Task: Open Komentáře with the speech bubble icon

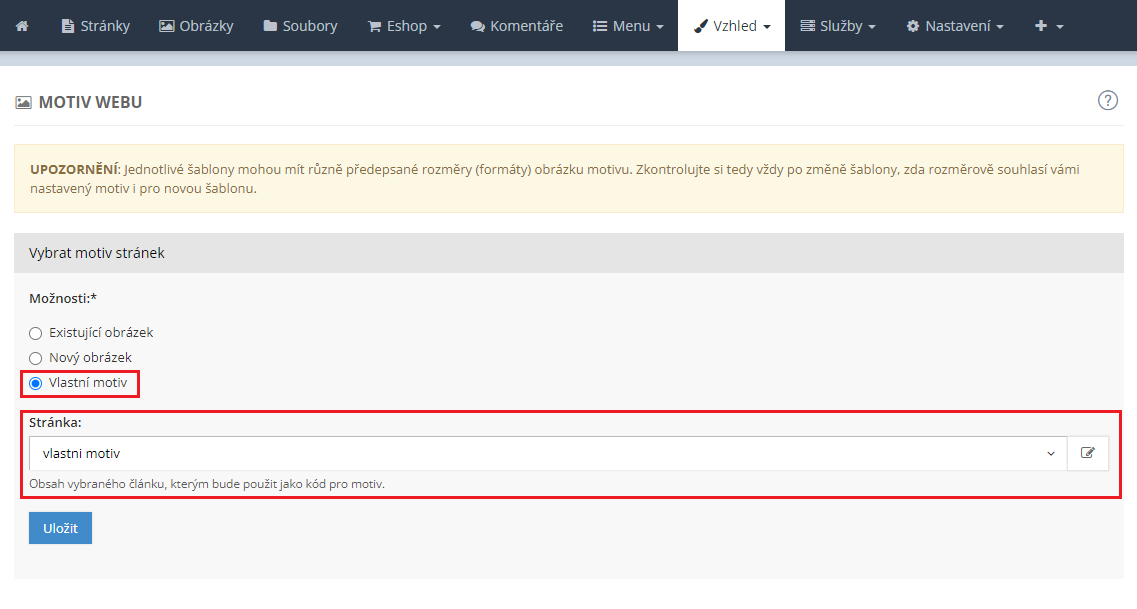Action: coord(516,26)
